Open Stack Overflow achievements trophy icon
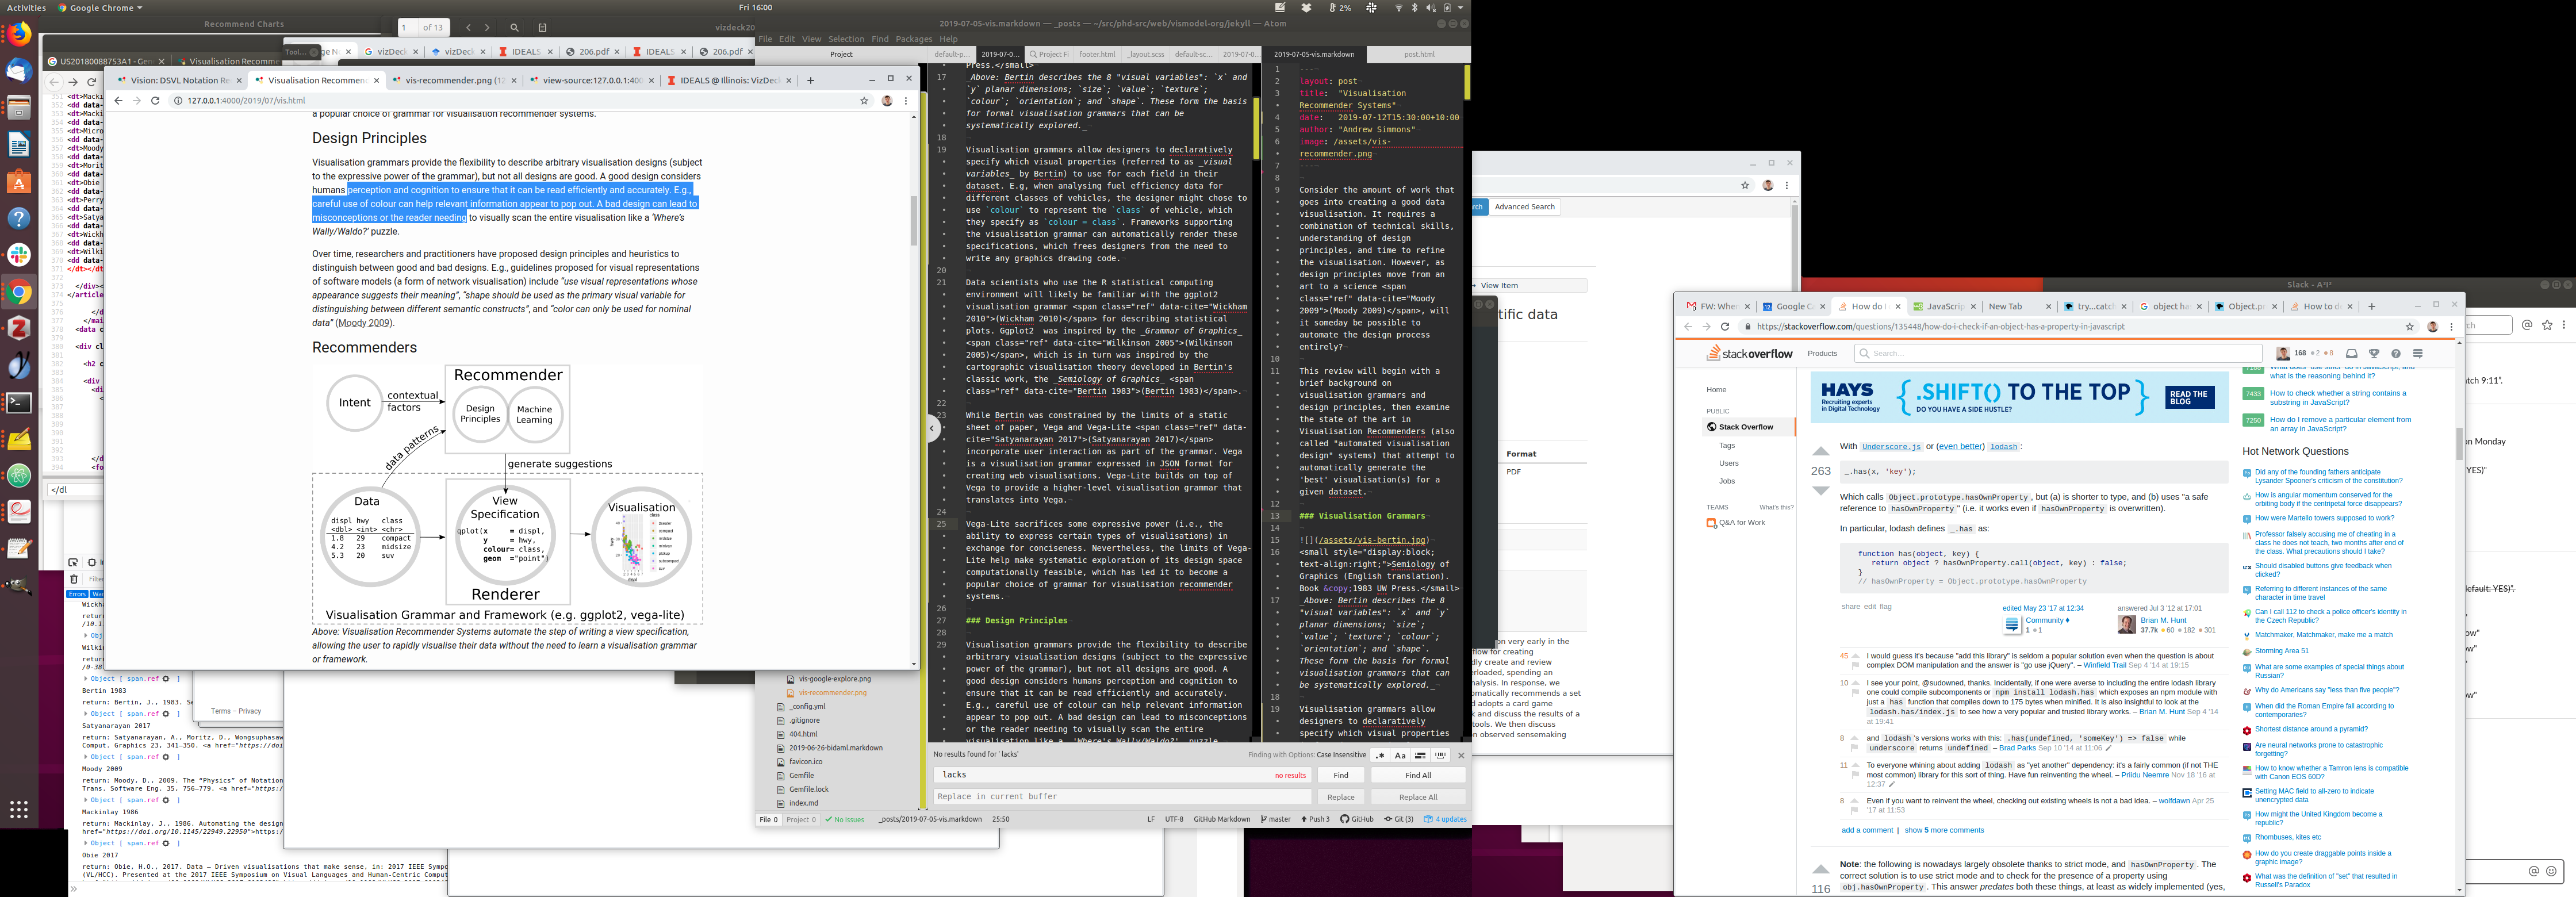 tap(2374, 353)
